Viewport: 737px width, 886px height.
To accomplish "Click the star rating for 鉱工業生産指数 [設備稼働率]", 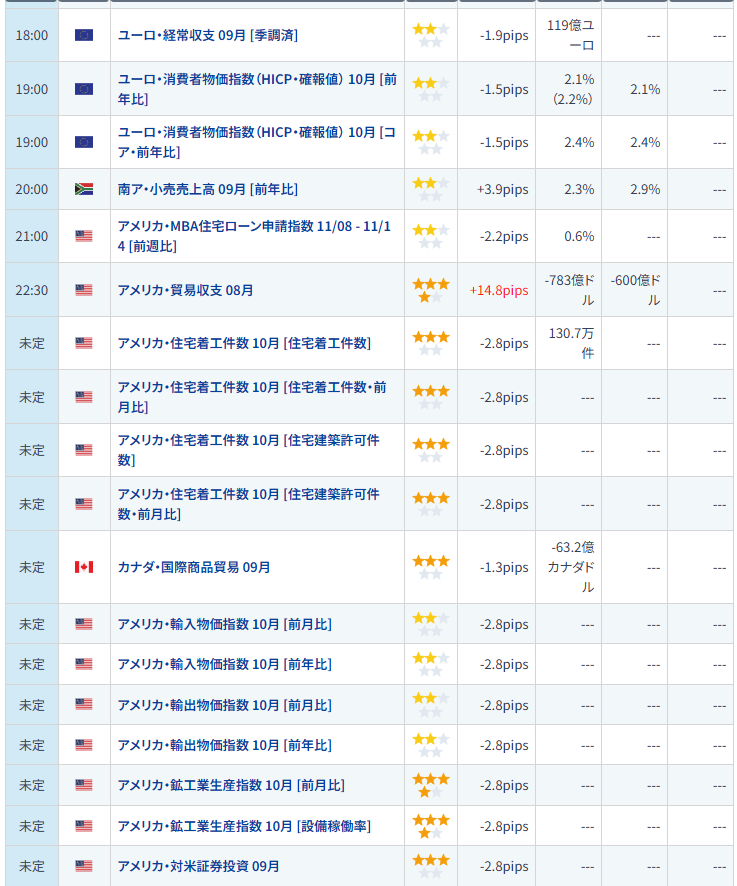I will pos(431,826).
